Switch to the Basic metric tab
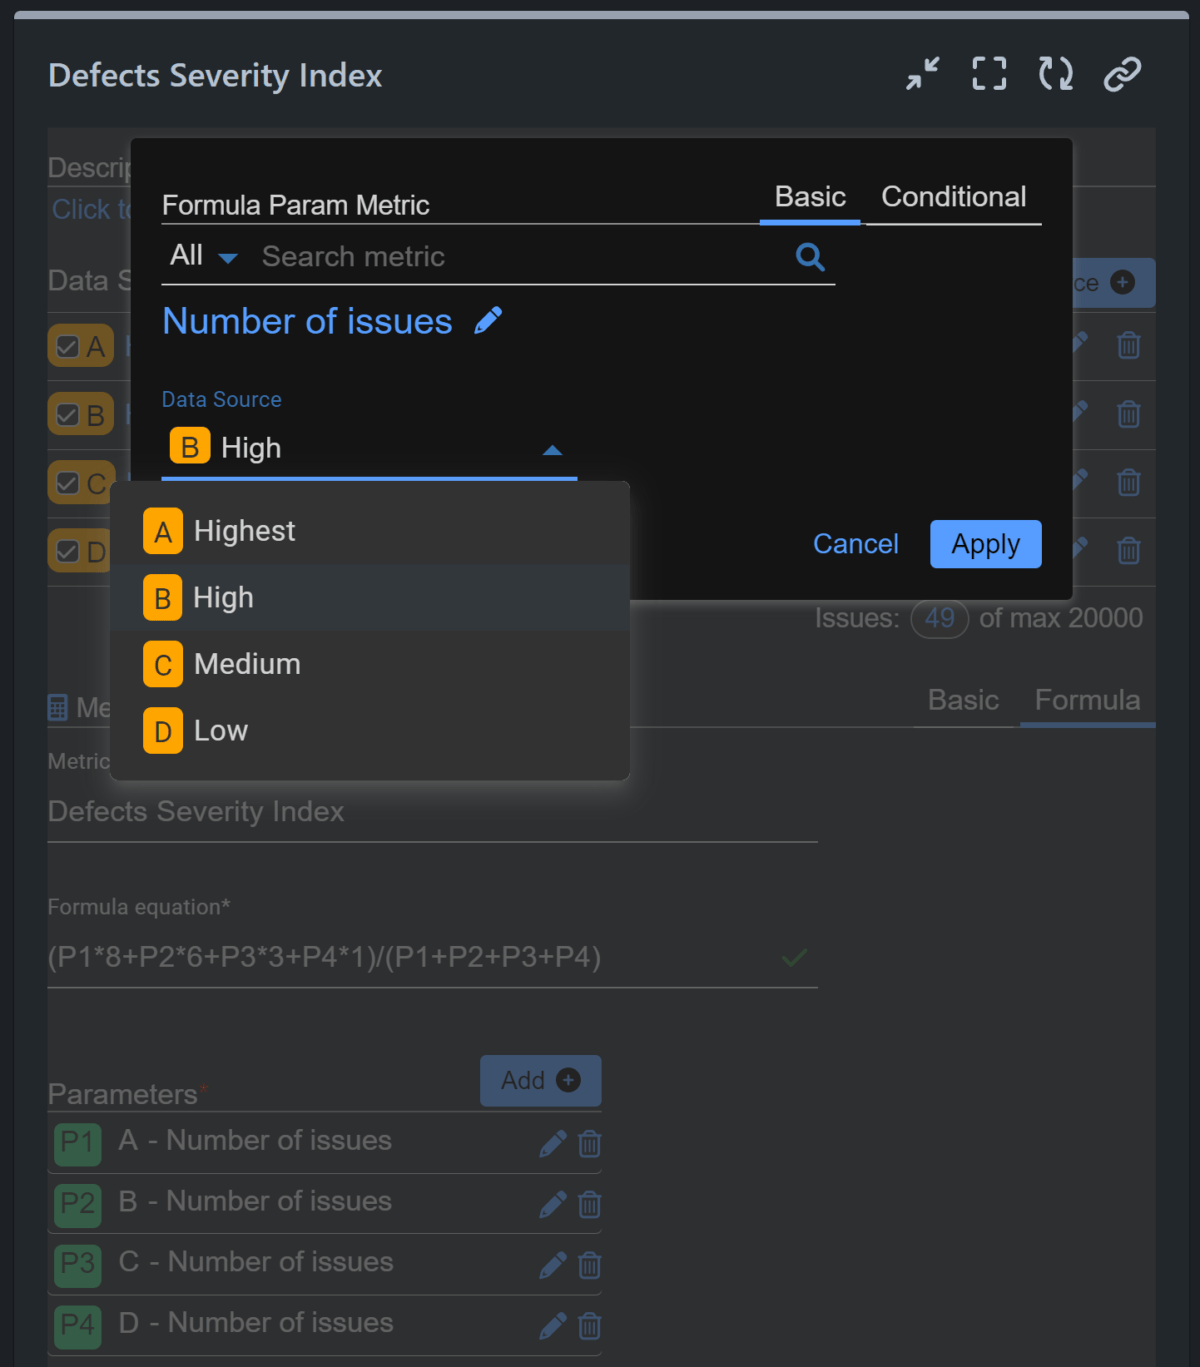Viewport: 1200px width, 1367px height. click(810, 197)
